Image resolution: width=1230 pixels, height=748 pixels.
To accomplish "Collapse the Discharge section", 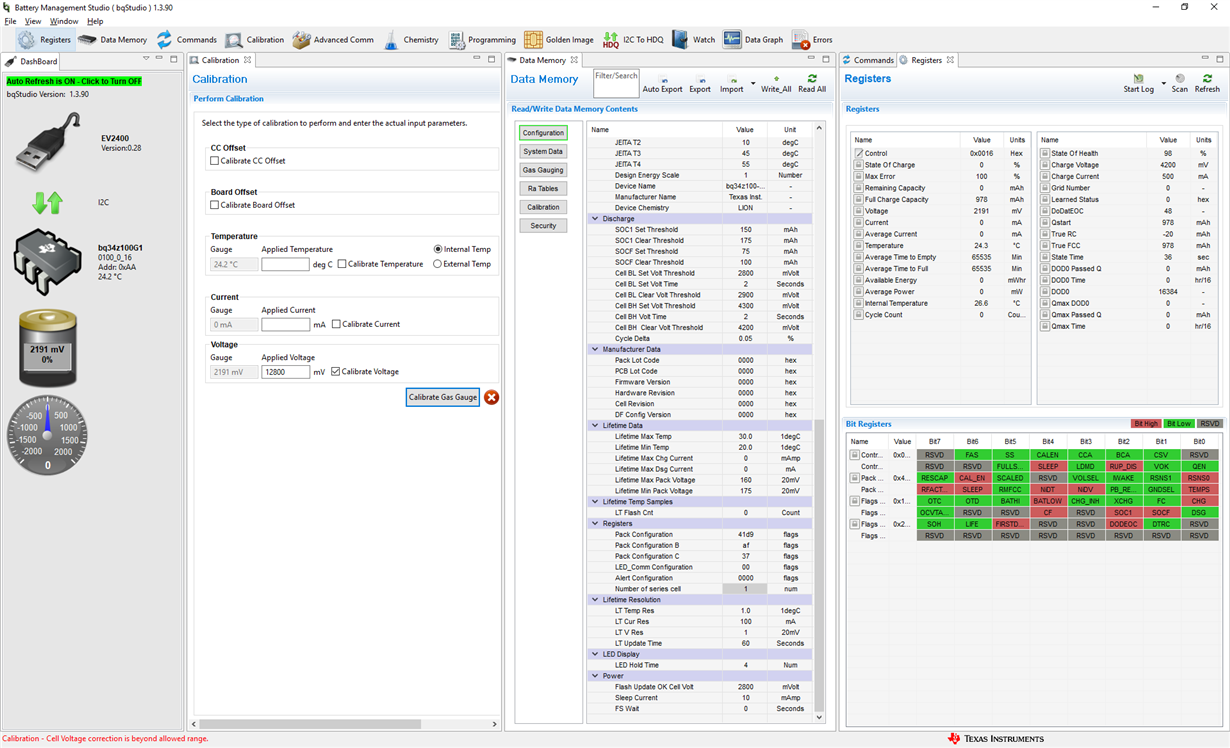I will (595, 219).
